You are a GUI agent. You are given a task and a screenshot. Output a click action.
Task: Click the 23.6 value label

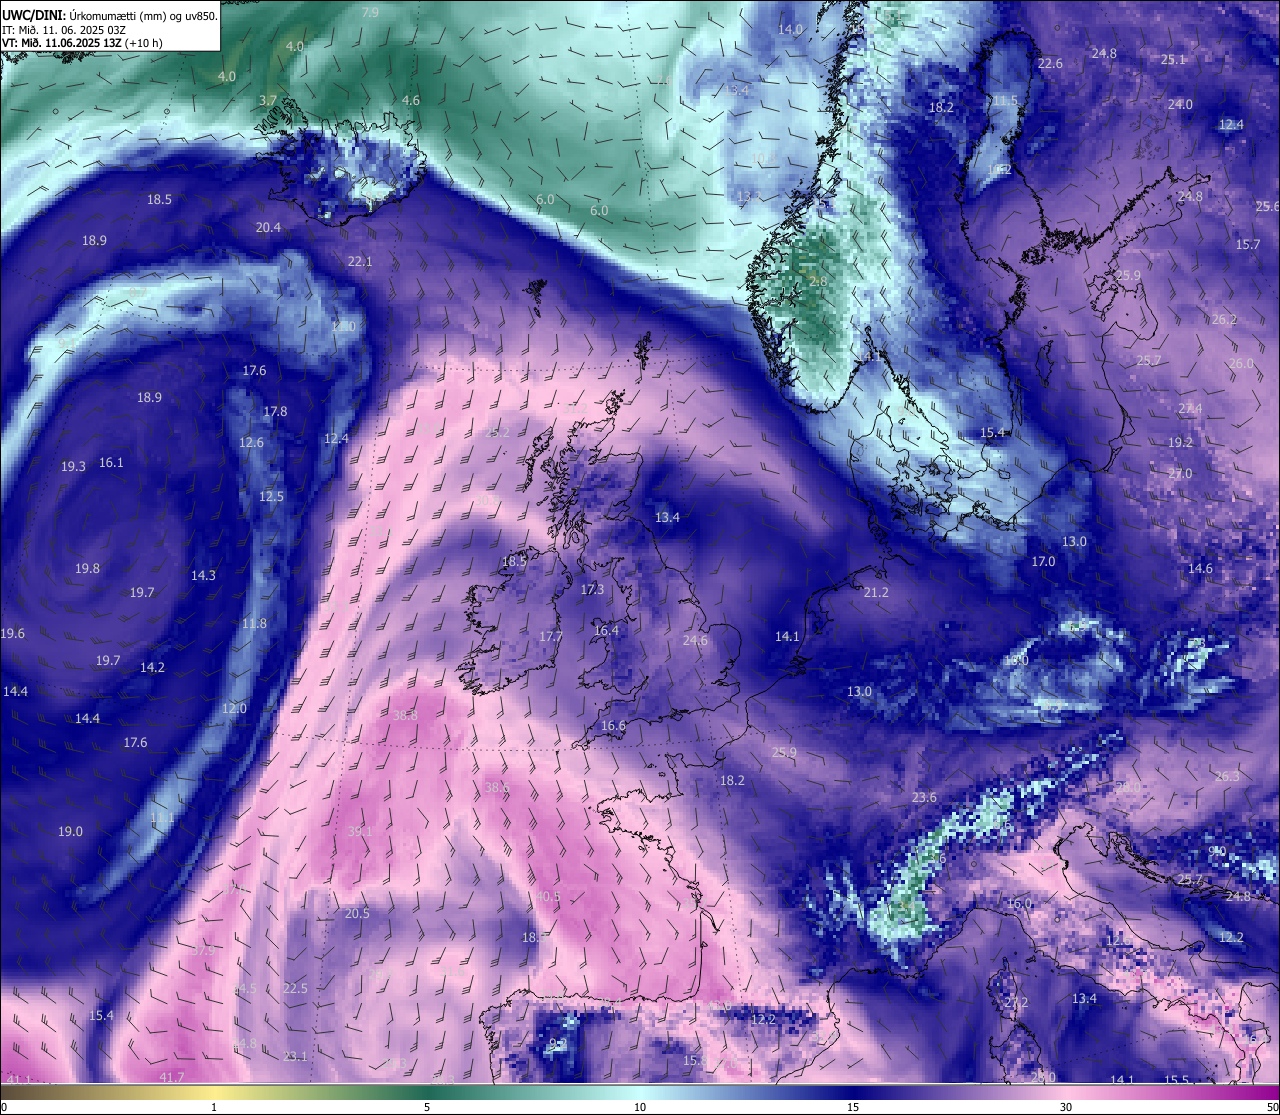(x=924, y=798)
